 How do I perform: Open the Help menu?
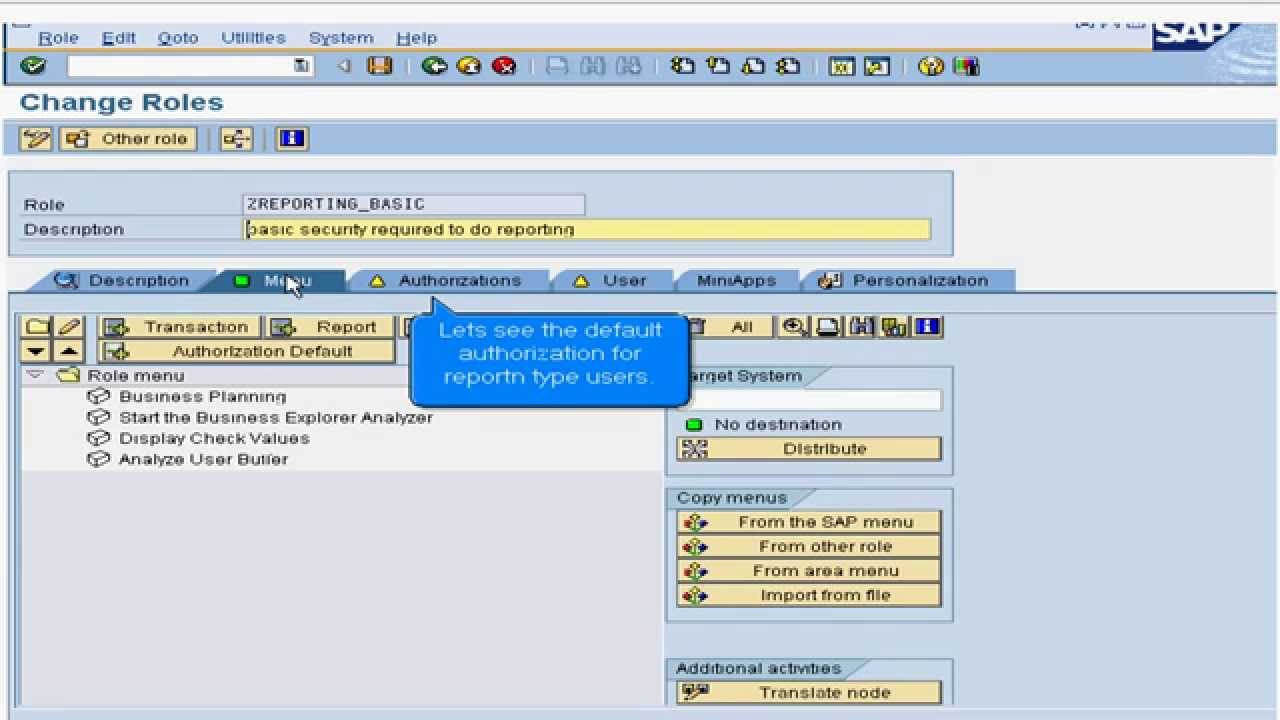point(416,38)
